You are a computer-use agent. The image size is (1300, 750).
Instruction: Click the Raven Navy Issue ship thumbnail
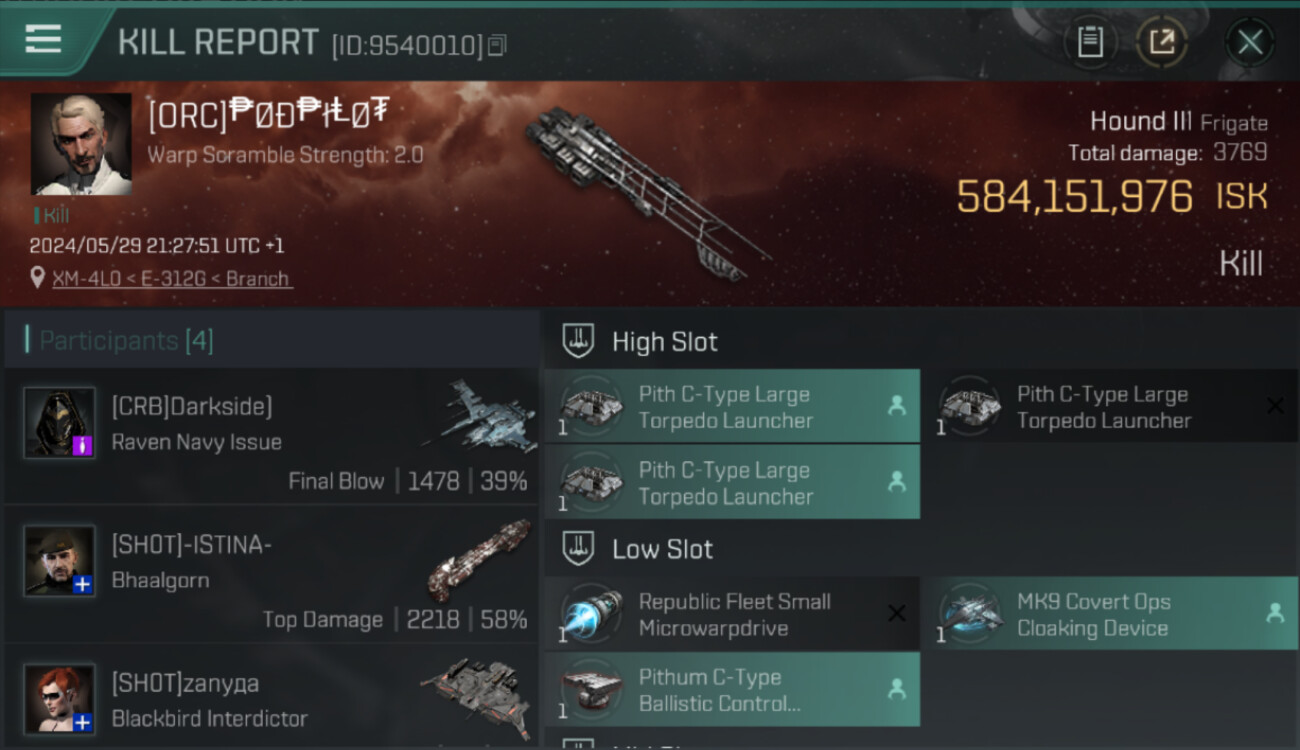[x=480, y=414]
